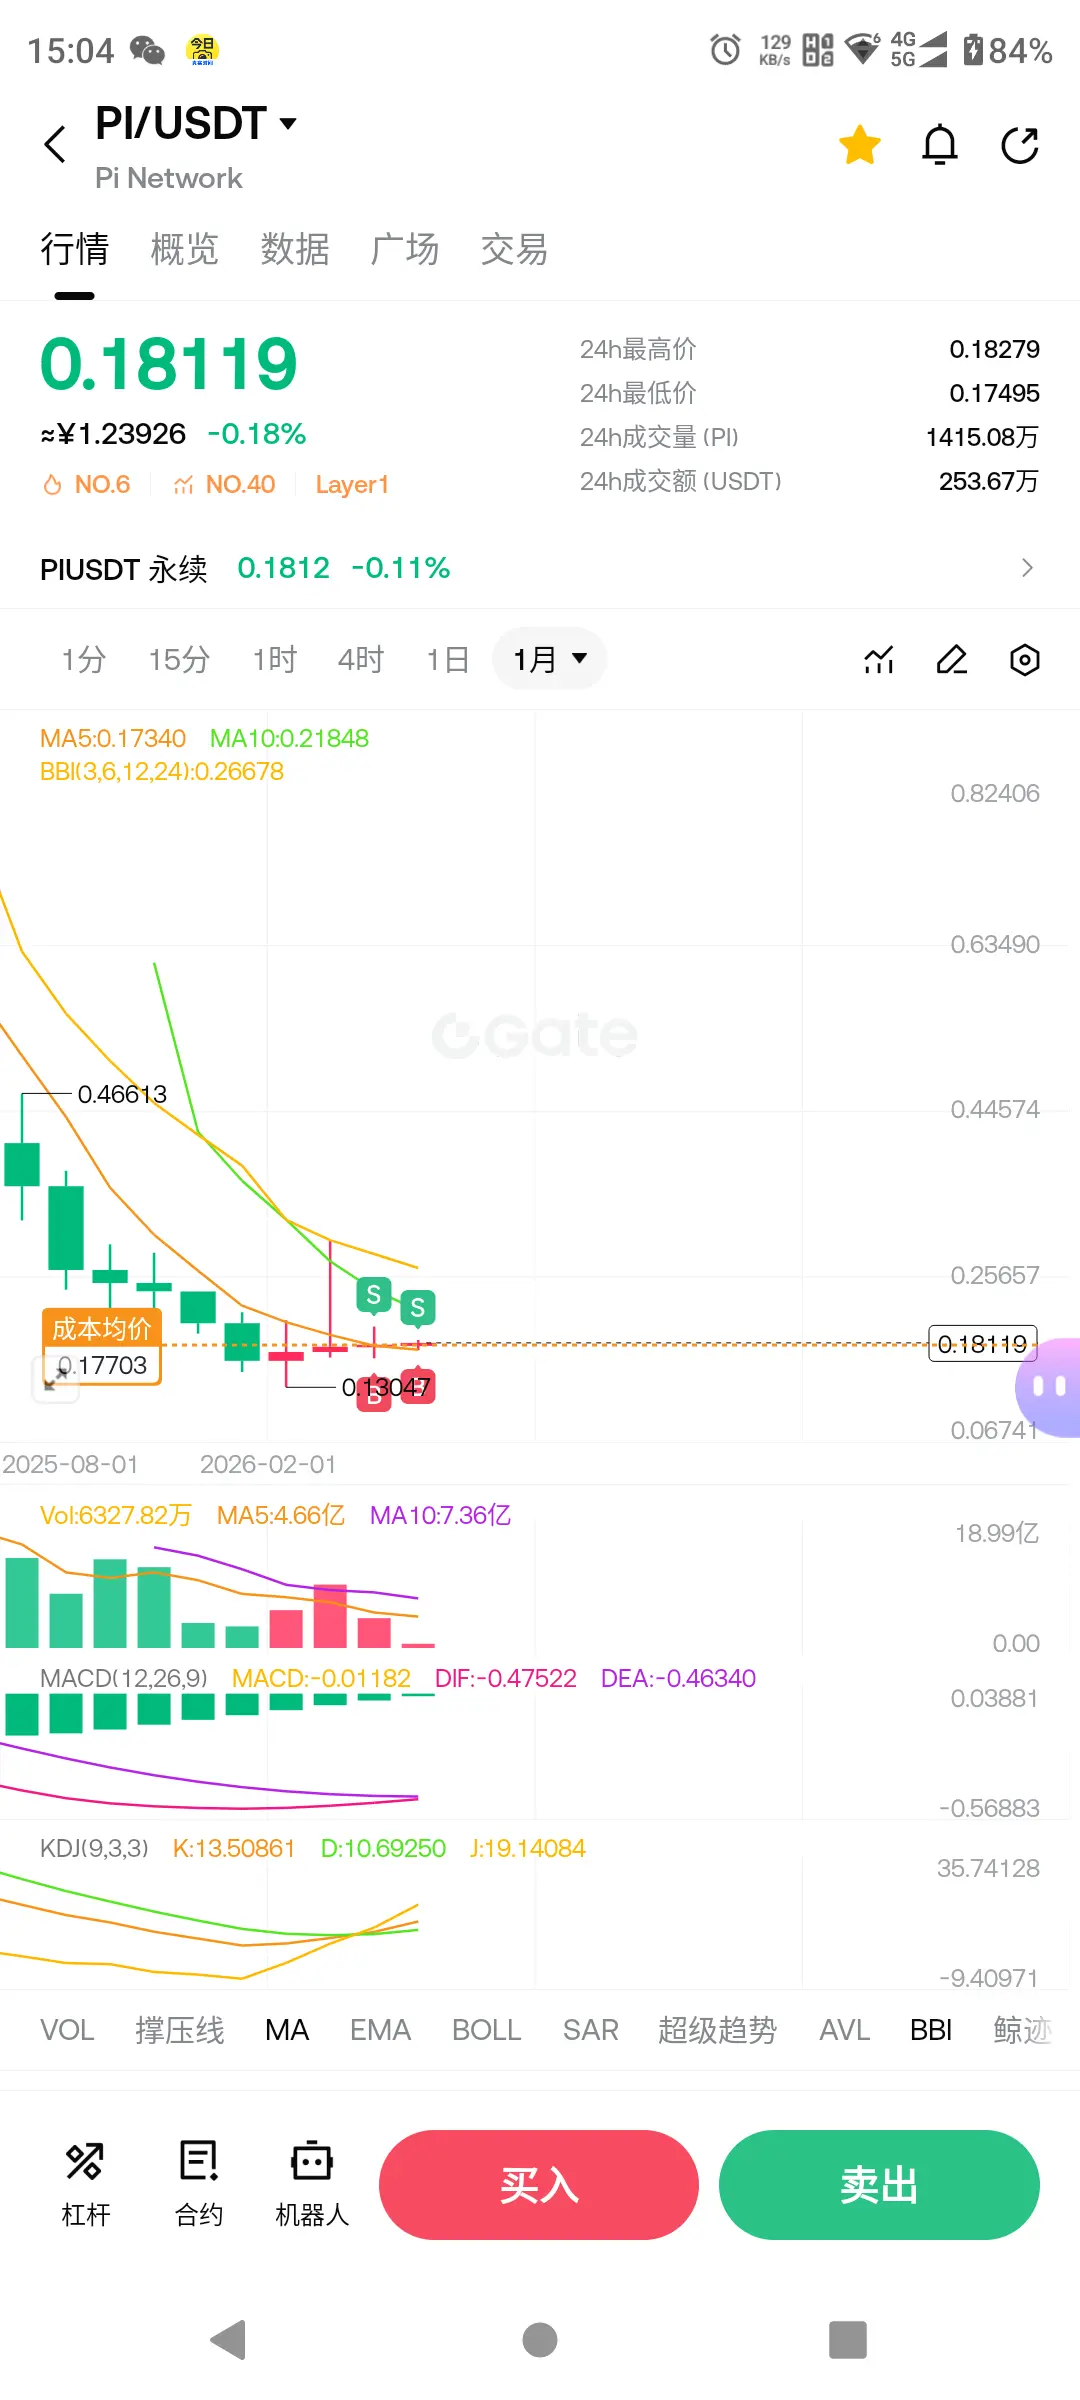This screenshot has height=2400, width=1080.
Task: Switch to 交易 tab
Action: click(514, 249)
